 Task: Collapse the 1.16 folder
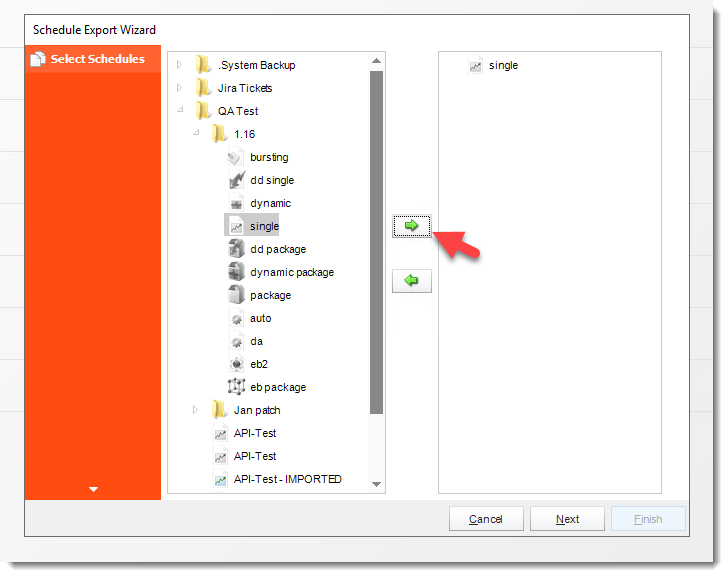click(x=196, y=133)
